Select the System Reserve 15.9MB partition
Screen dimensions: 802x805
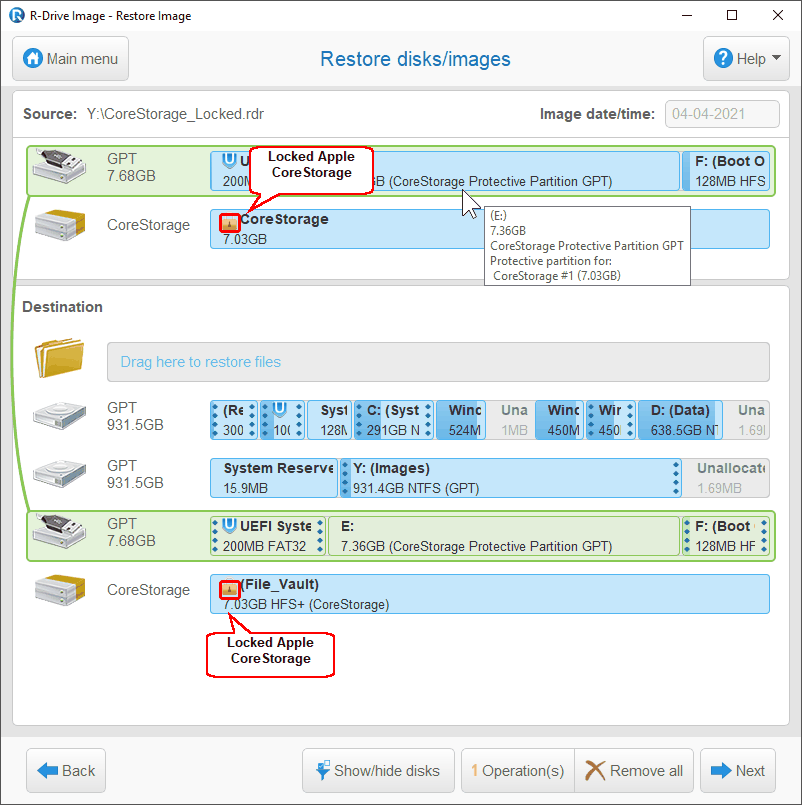pyautogui.click(x=274, y=478)
